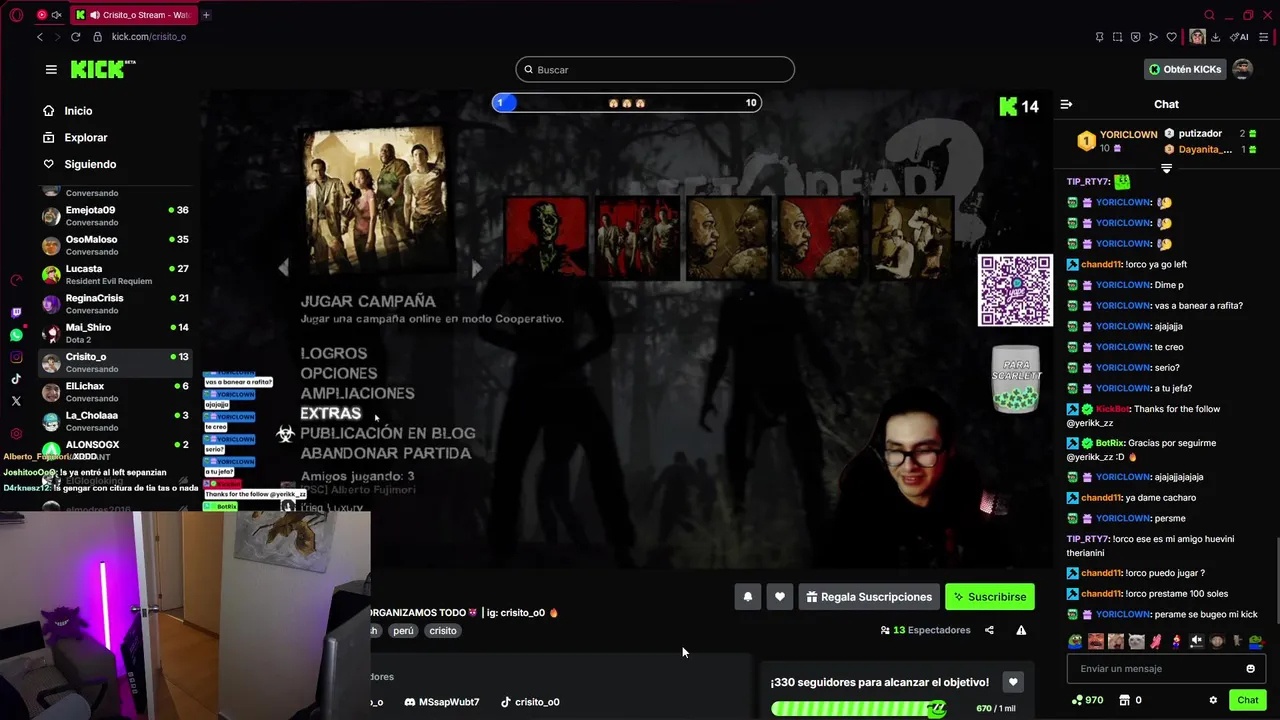Image resolution: width=1280 pixels, height=720 pixels.
Task: Open the Opera easy setup sliders icon
Action: coord(1264,37)
